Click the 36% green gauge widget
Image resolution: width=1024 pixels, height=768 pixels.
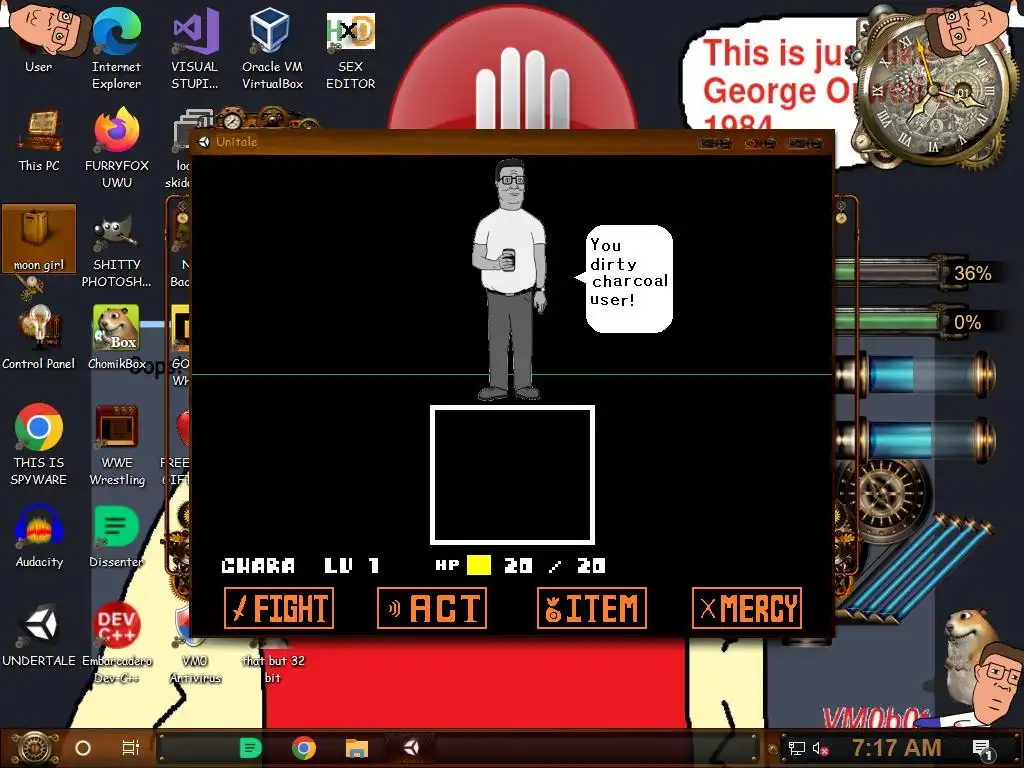pyautogui.click(x=914, y=273)
